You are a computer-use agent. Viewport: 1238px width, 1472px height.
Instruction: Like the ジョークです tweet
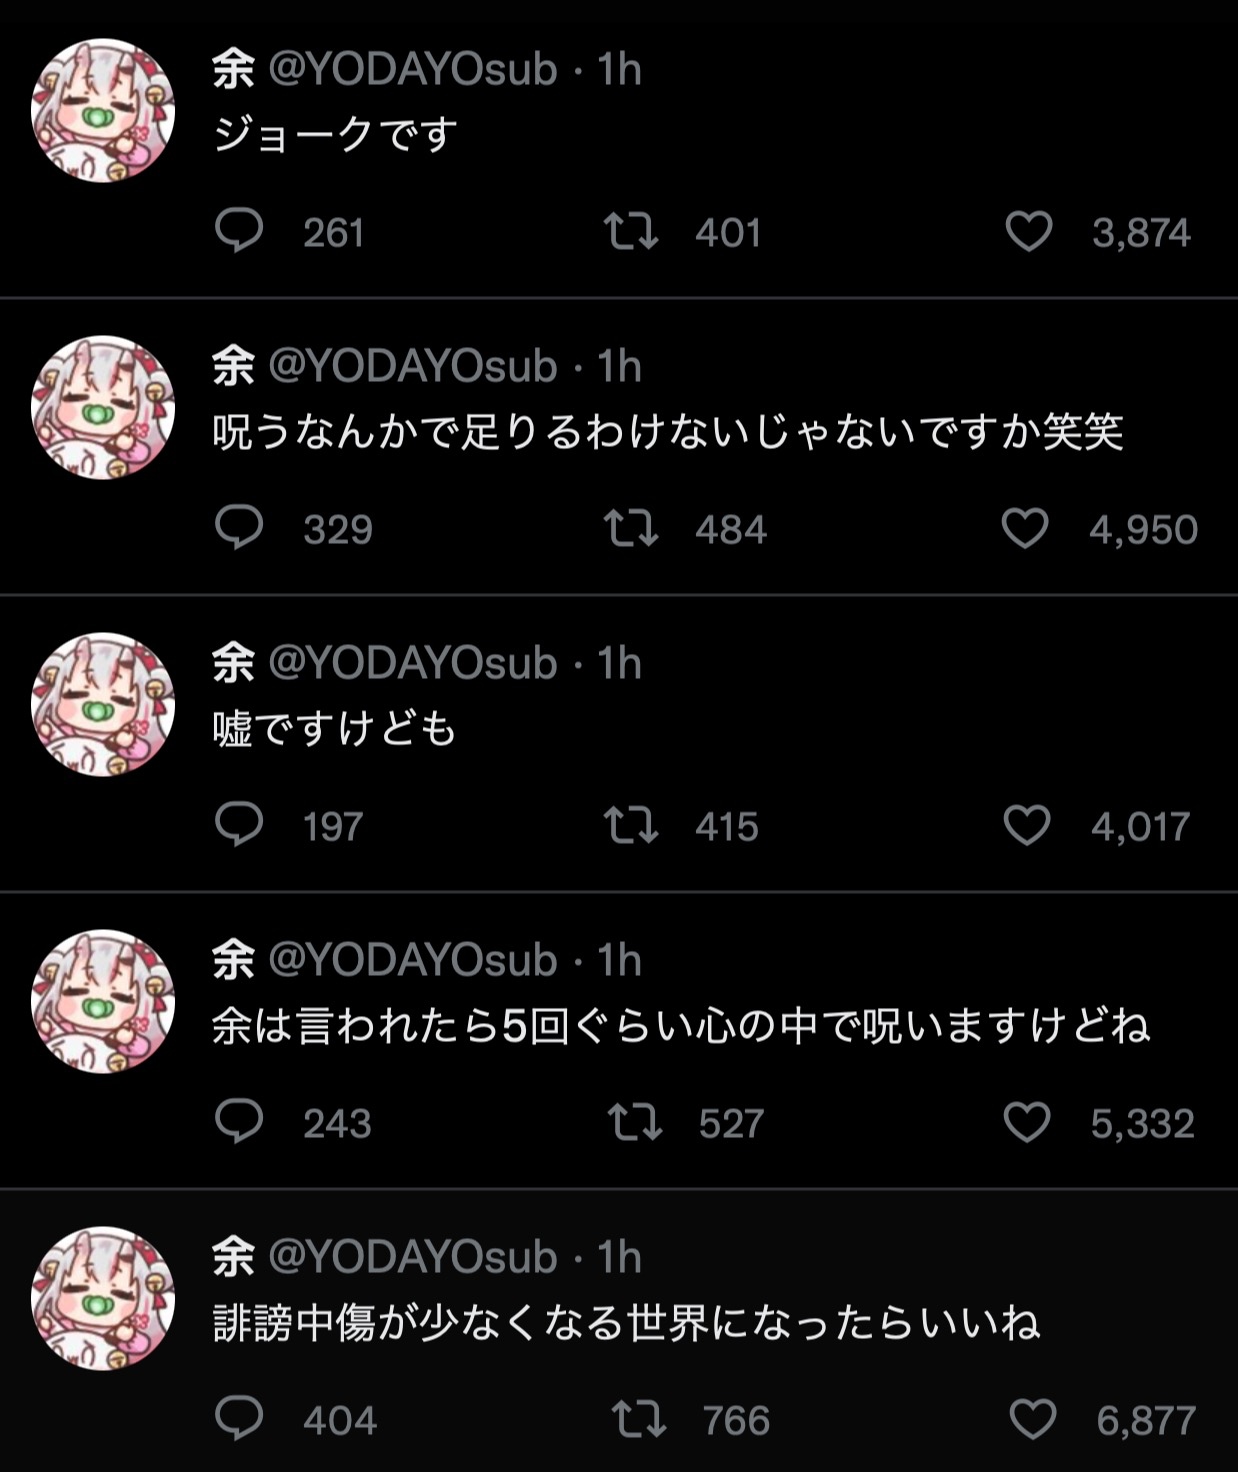click(x=1028, y=232)
